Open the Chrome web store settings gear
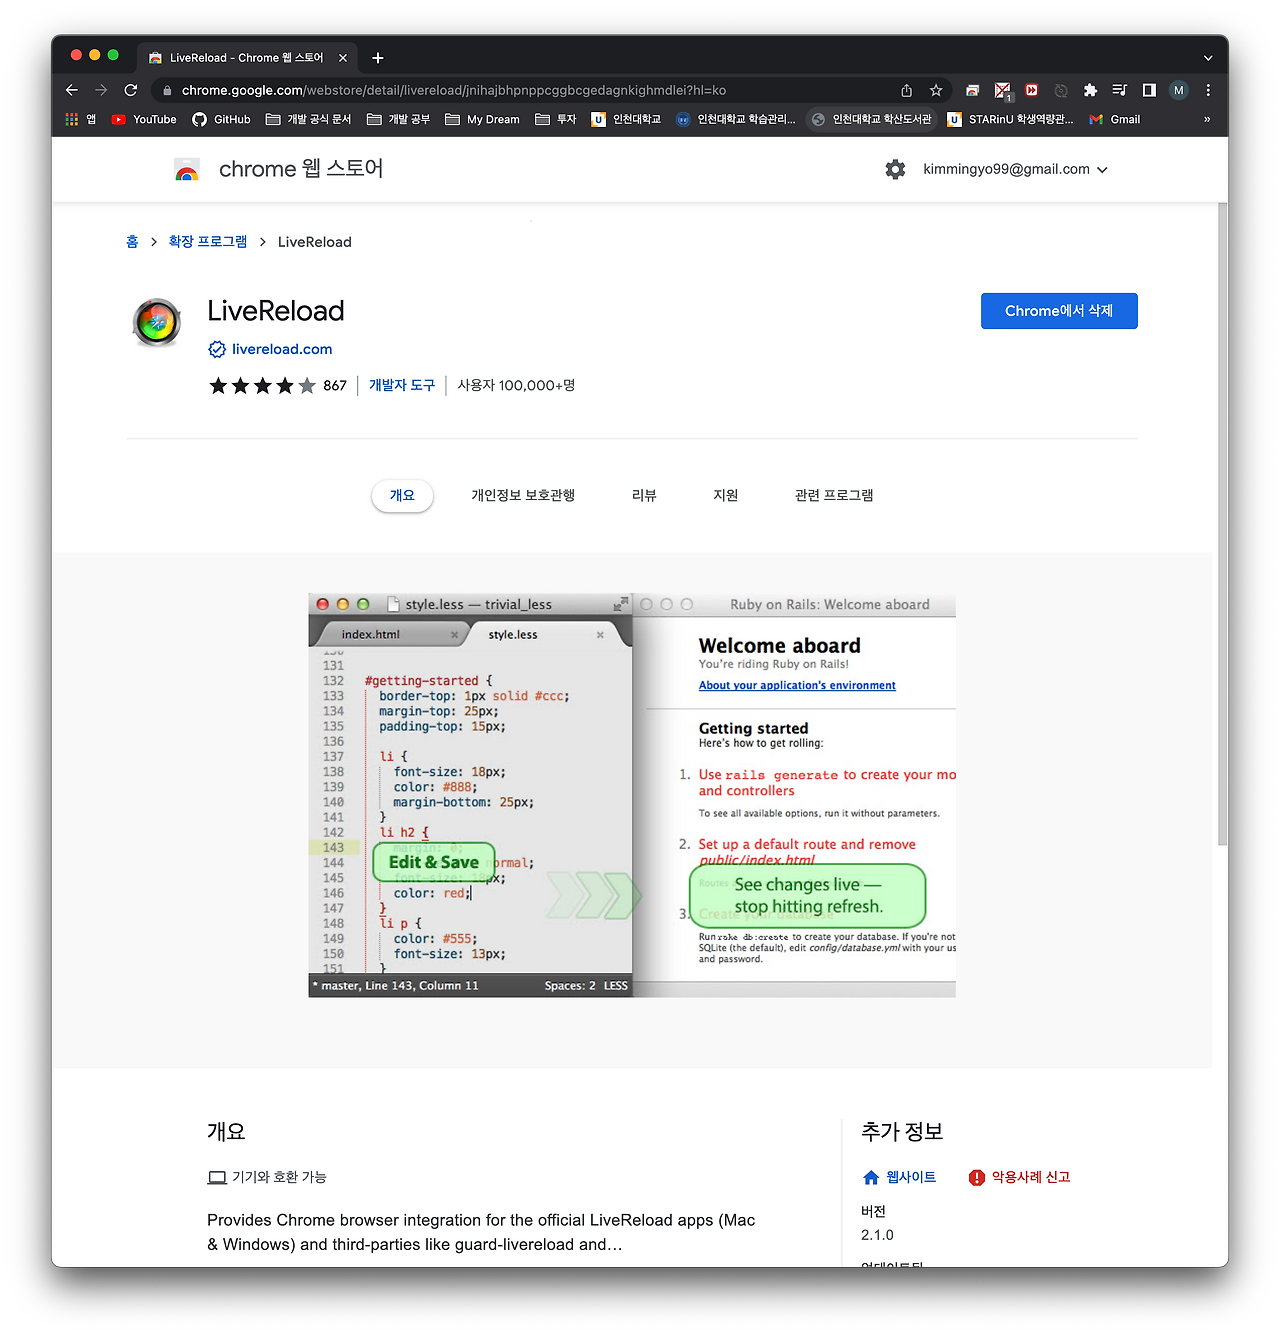1280x1335 pixels. point(895,169)
